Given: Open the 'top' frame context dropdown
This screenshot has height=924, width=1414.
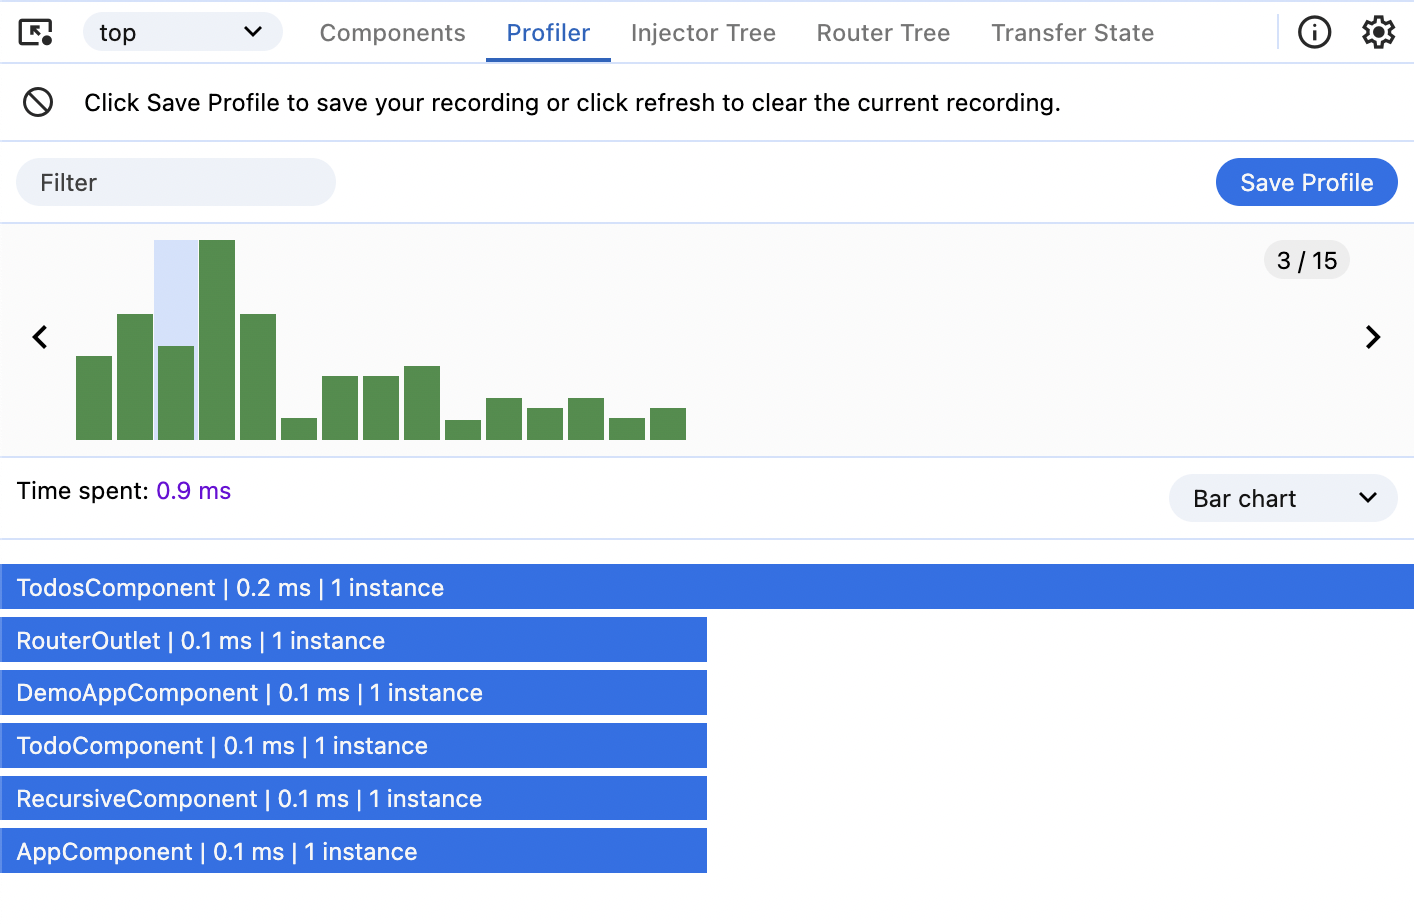Looking at the screenshot, I should (x=182, y=32).
